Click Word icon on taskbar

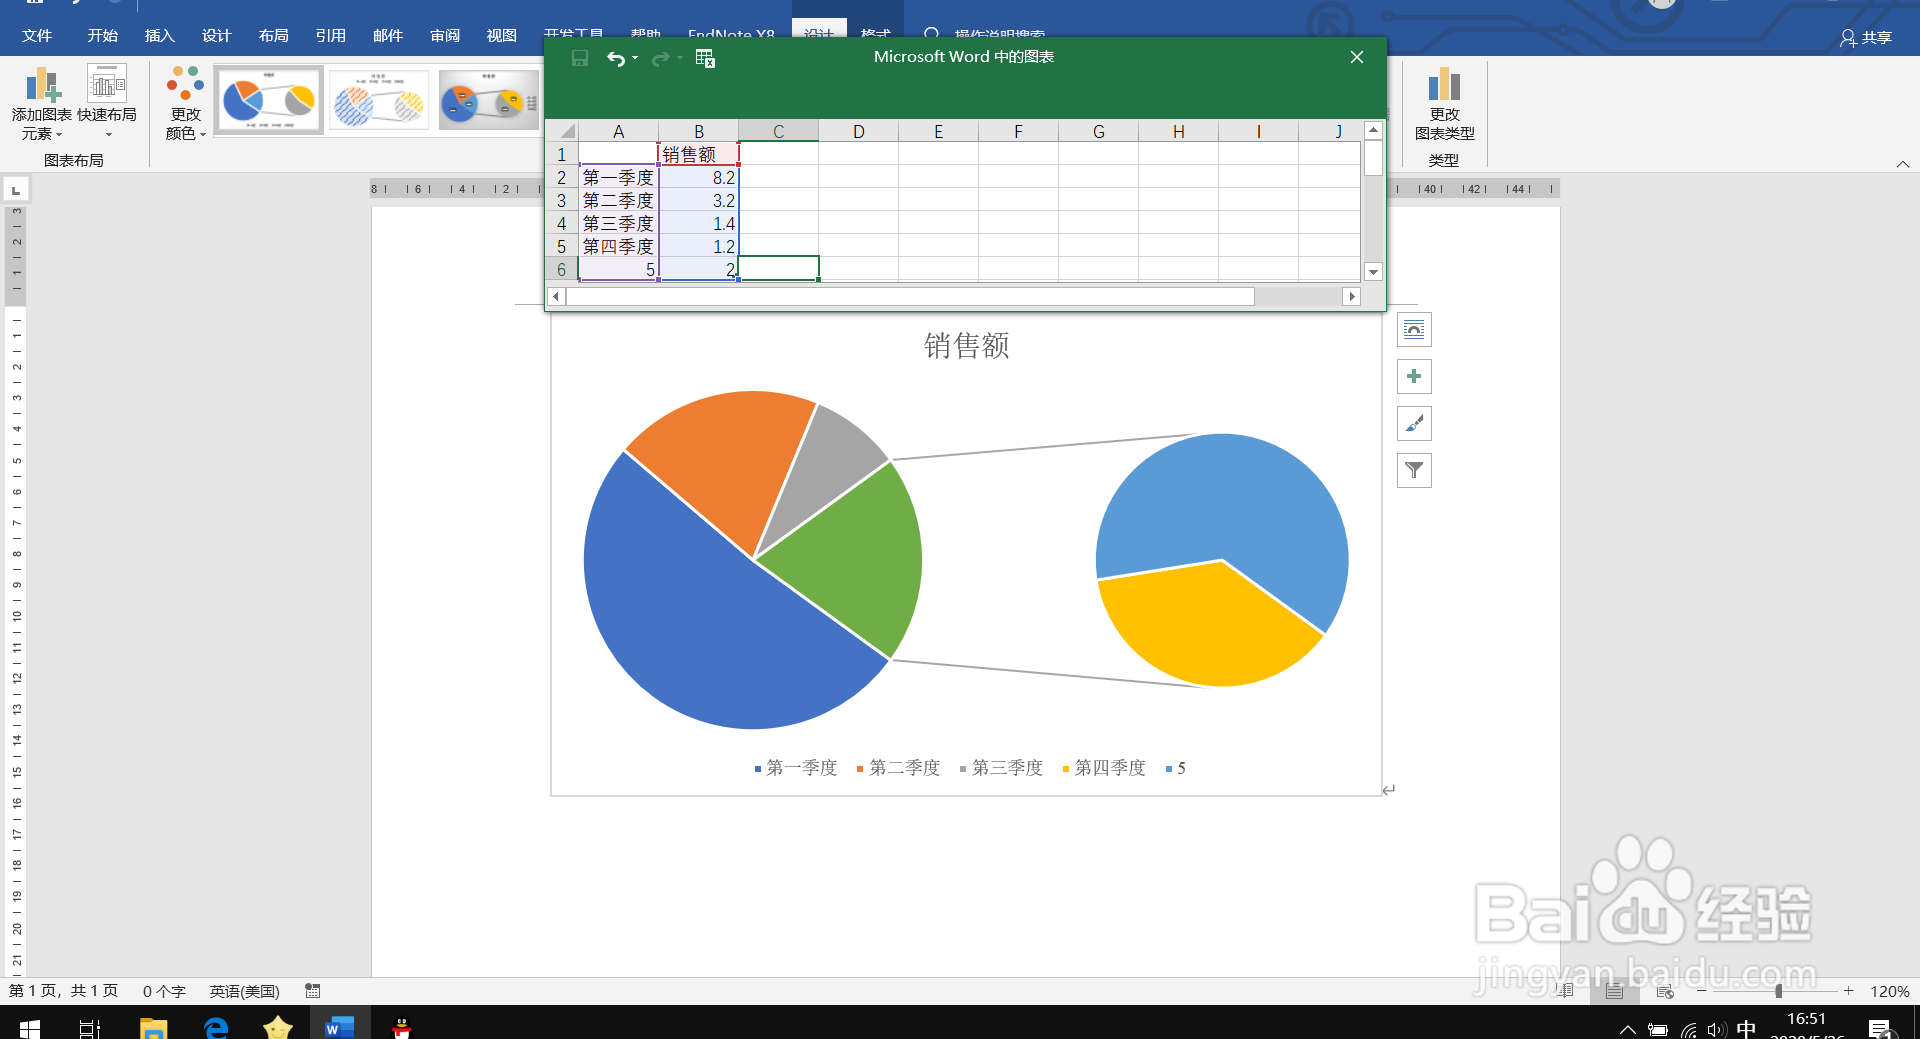pyautogui.click(x=340, y=1027)
